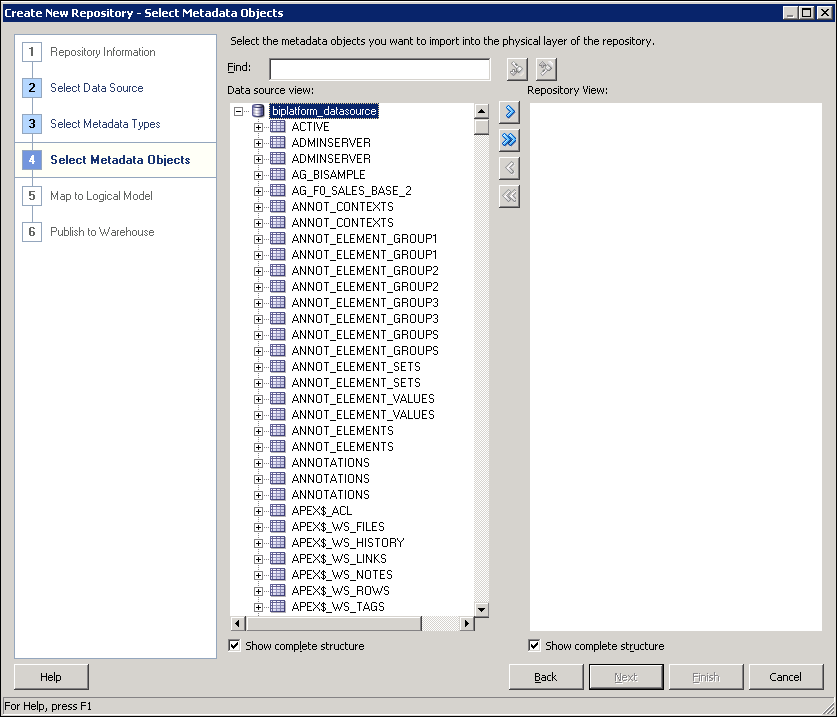Image resolution: width=837 pixels, height=717 pixels.
Task: Click the tree's vertical scrollbar down arrow
Action: coord(481,609)
